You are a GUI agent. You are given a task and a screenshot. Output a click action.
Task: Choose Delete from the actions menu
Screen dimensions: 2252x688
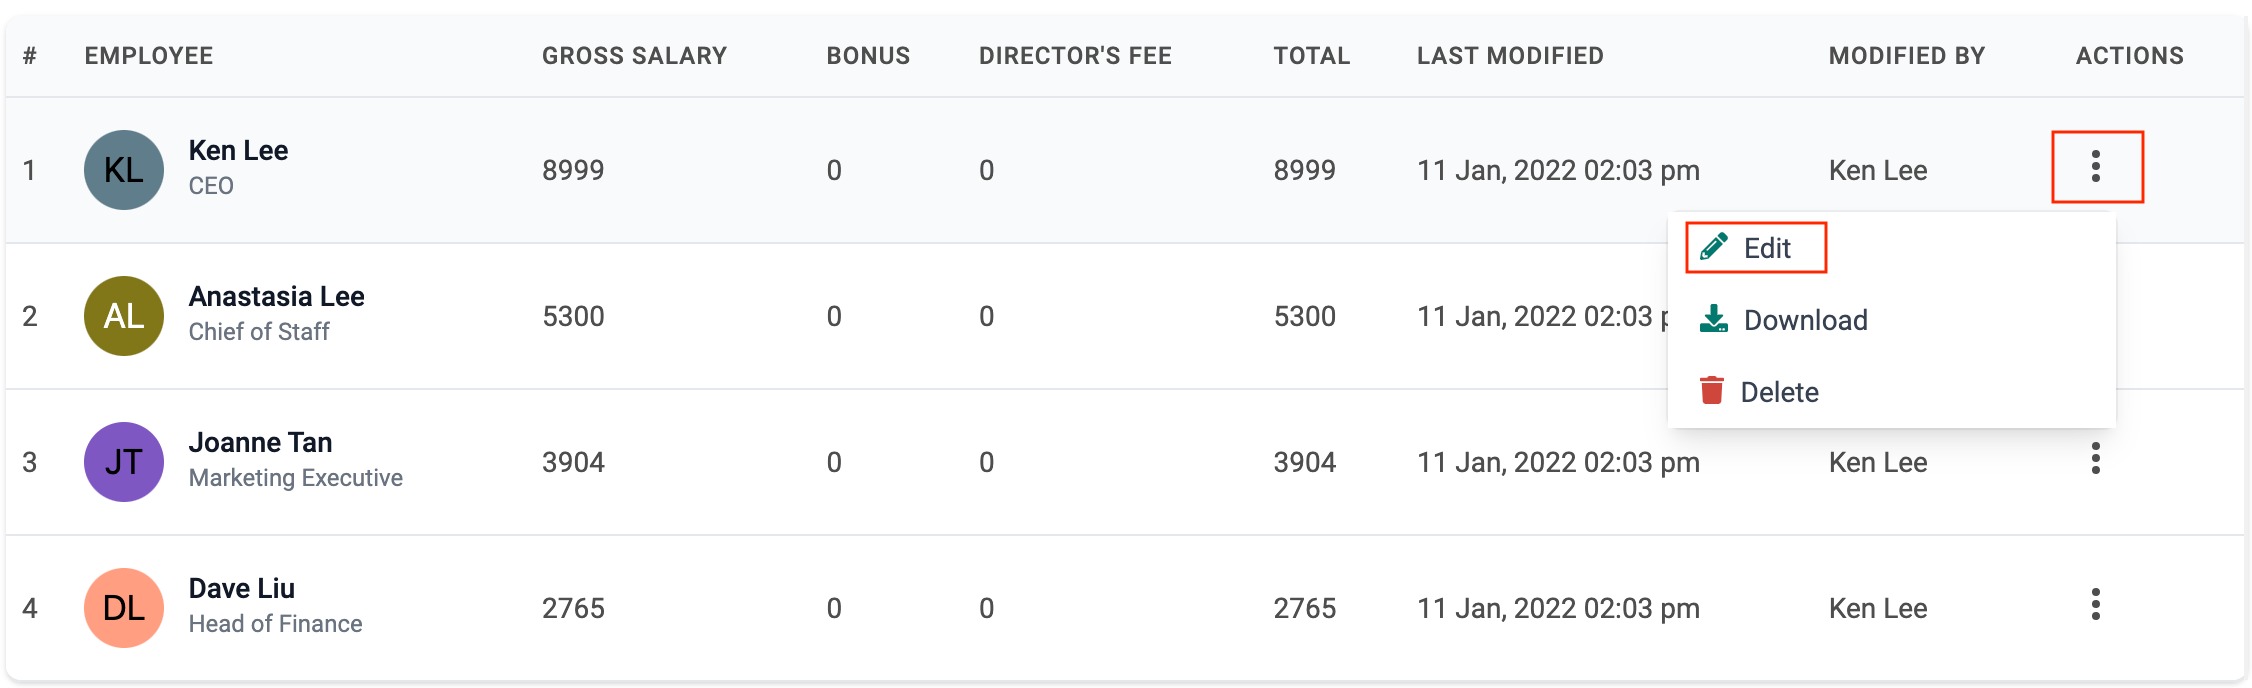tap(1760, 392)
